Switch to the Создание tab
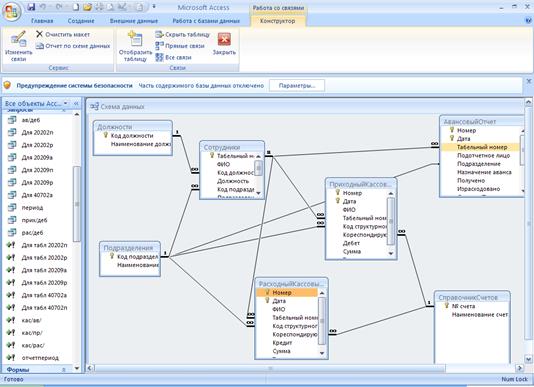 tap(81, 21)
